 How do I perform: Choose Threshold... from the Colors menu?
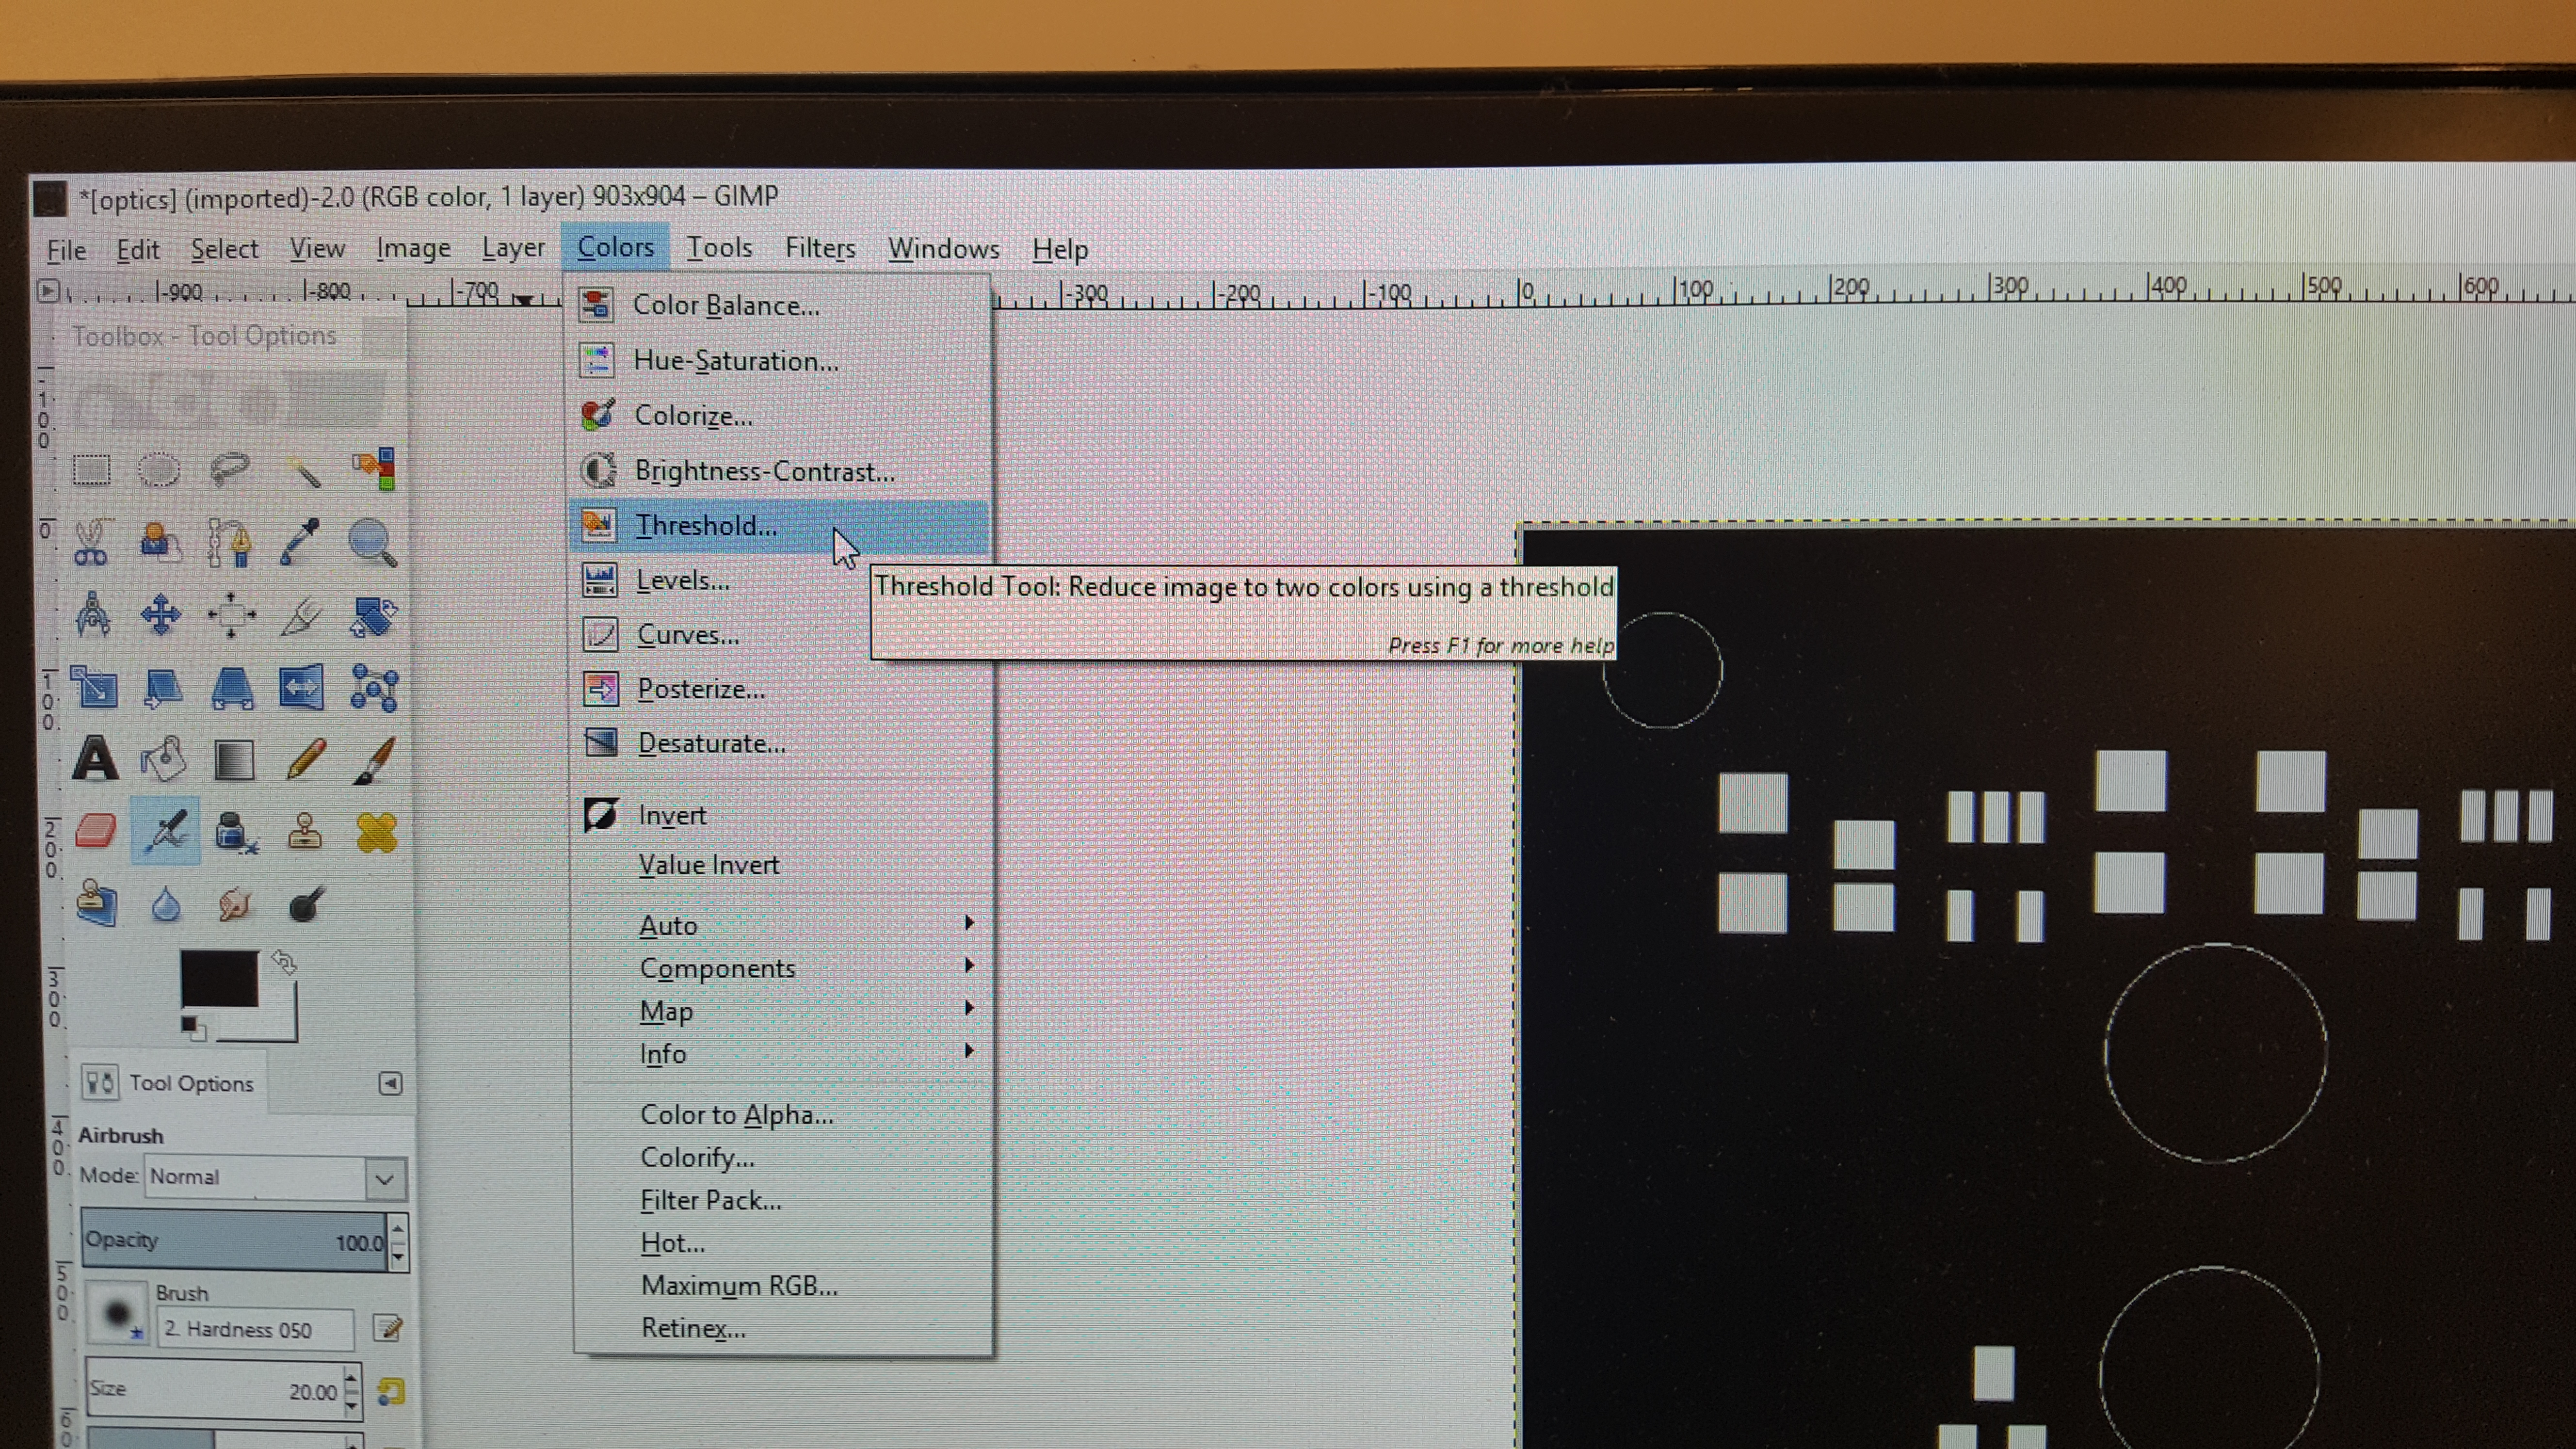779,526
